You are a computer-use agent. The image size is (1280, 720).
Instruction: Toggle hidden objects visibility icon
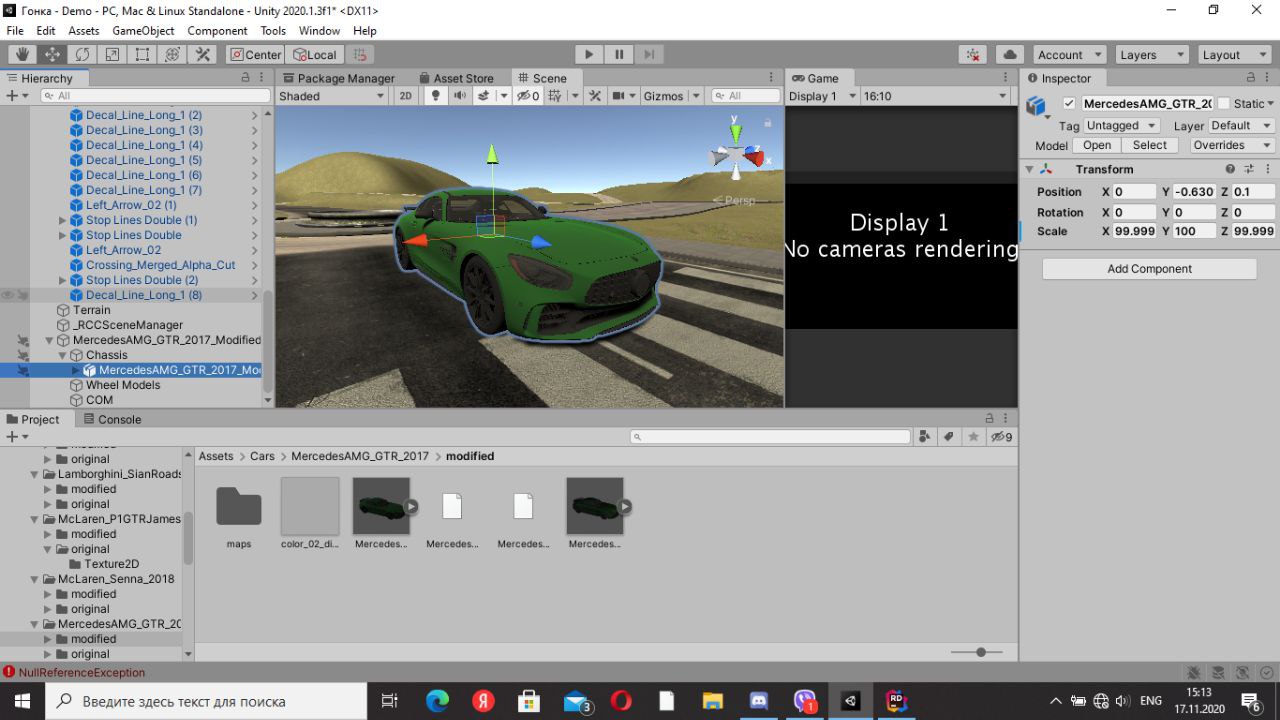click(x=528, y=96)
